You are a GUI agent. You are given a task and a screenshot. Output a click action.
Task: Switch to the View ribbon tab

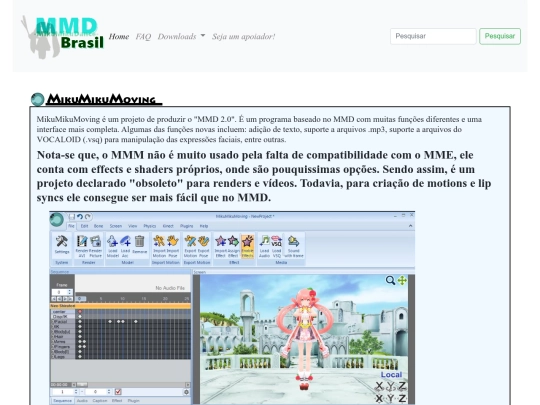tap(133, 226)
